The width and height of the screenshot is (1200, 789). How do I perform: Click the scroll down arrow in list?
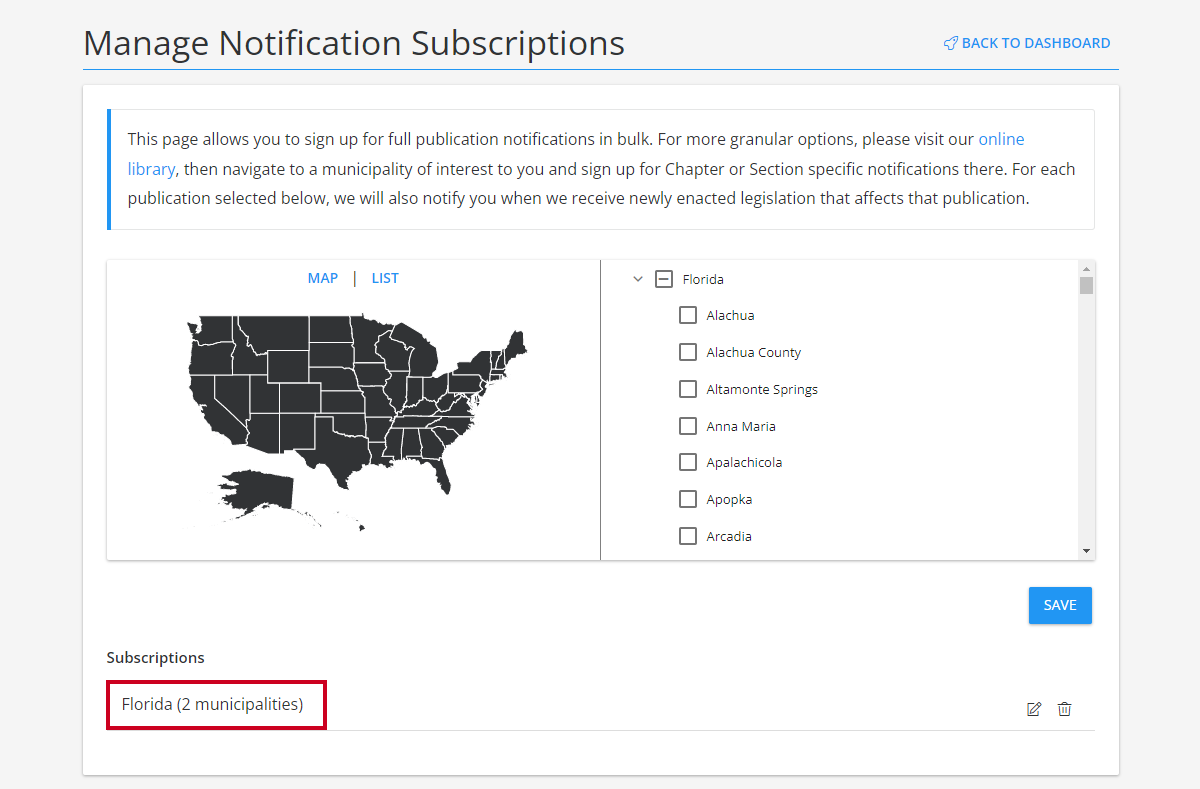[1086, 551]
